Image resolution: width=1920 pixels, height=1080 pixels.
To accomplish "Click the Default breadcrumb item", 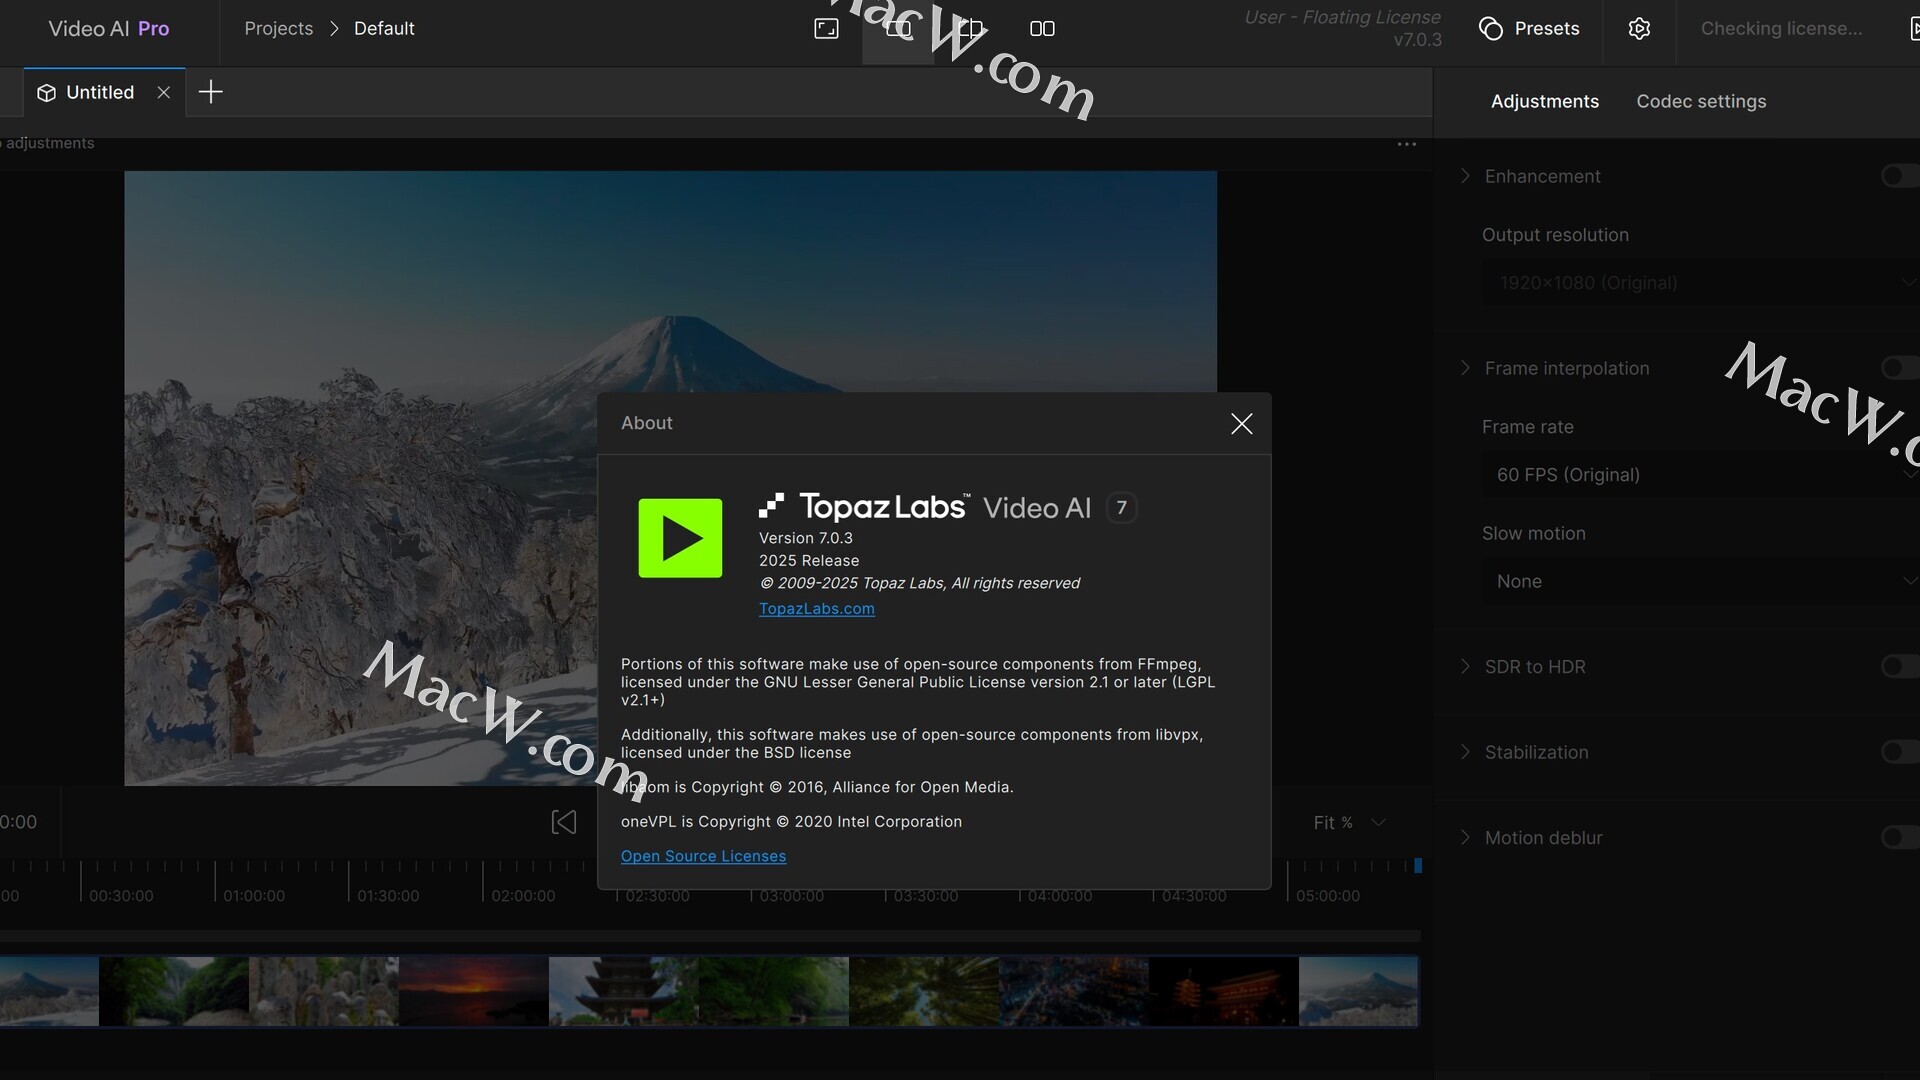I will pos(384,29).
